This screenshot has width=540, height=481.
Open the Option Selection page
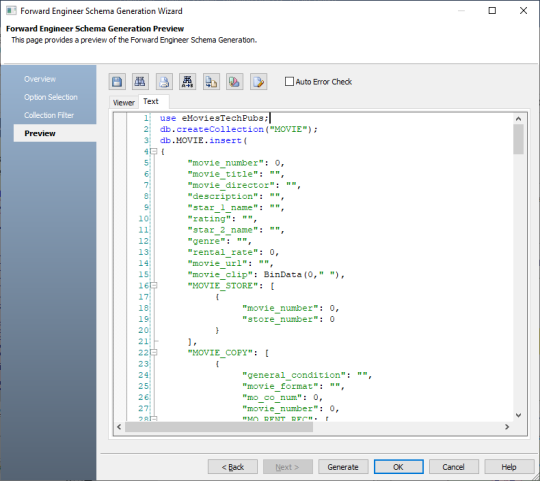point(51,97)
